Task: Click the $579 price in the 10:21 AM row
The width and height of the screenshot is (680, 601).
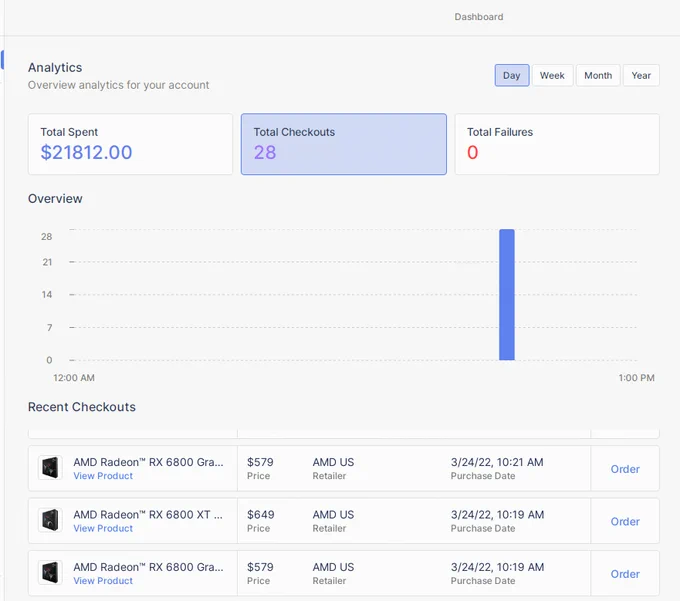Action: tap(260, 462)
